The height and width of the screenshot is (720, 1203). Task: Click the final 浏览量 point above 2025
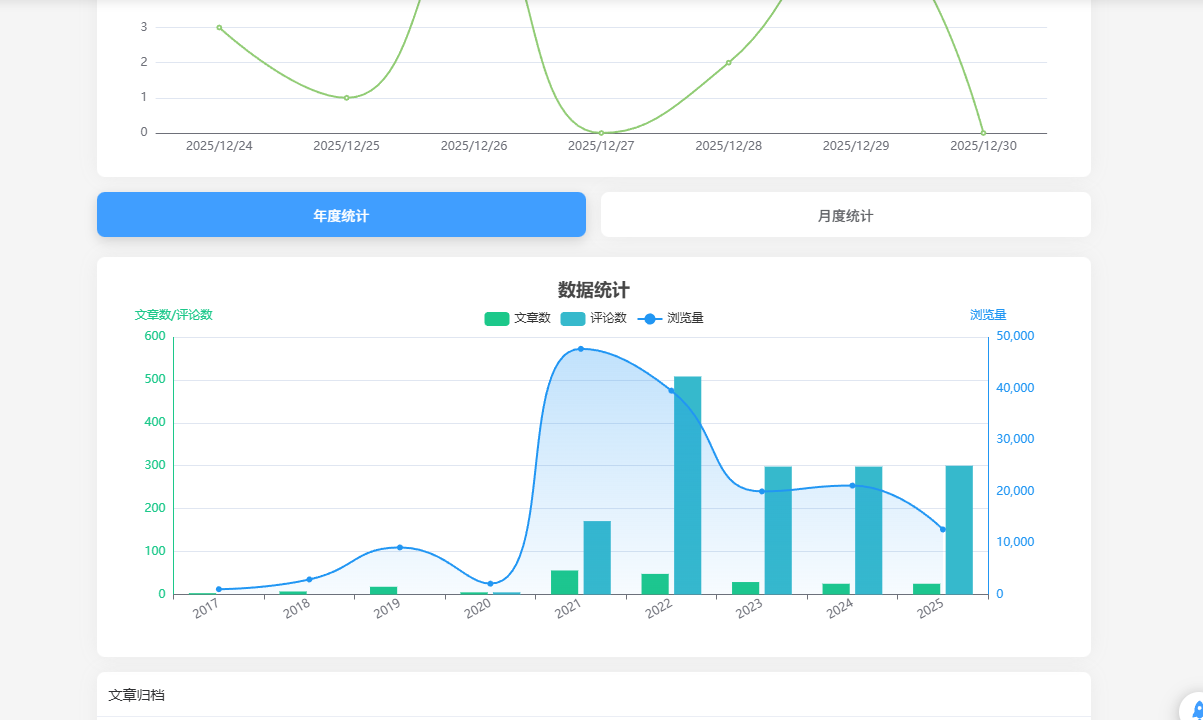(941, 529)
